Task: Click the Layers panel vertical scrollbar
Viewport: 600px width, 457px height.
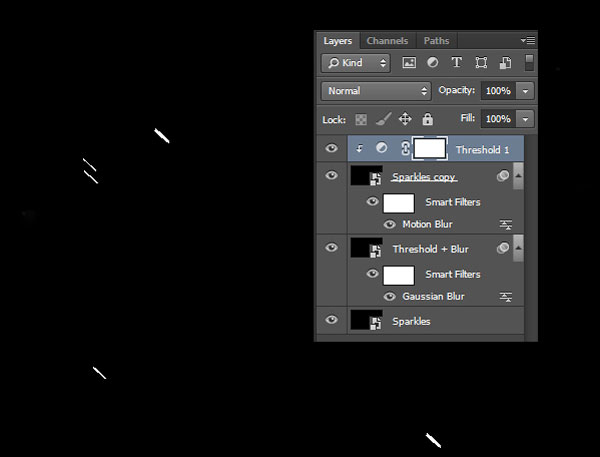Action: [x=530, y=237]
